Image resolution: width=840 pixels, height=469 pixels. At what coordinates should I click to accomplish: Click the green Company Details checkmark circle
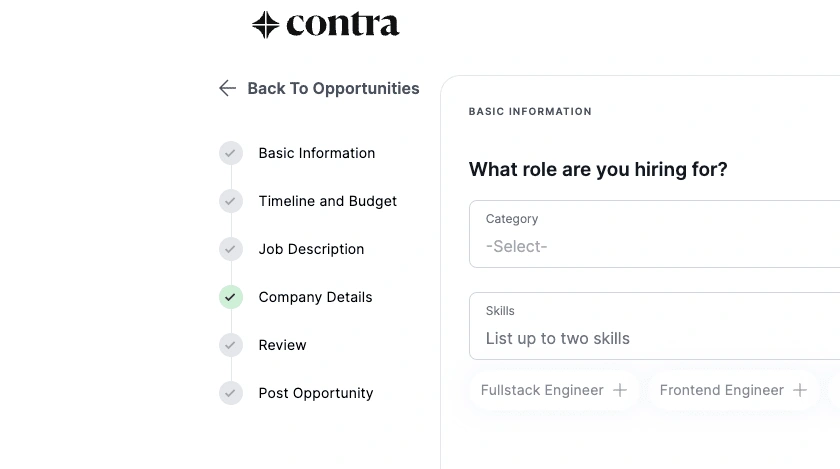(x=231, y=297)
